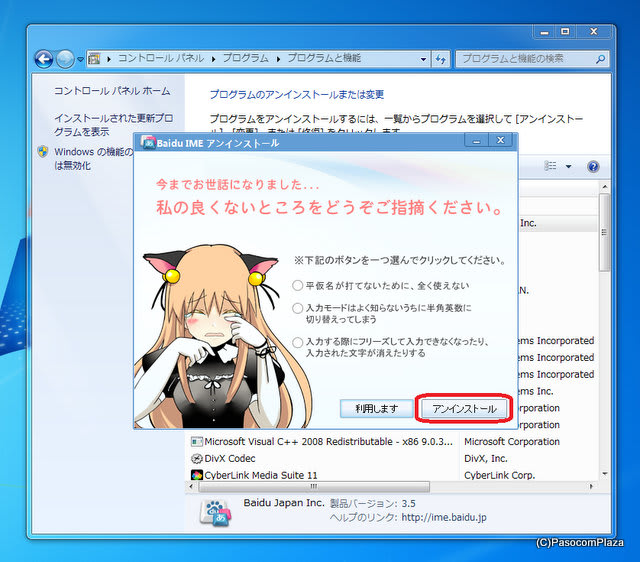Close the Control Panel window
The width and height of the screenshot is (640, 562).
coord(594,32)
